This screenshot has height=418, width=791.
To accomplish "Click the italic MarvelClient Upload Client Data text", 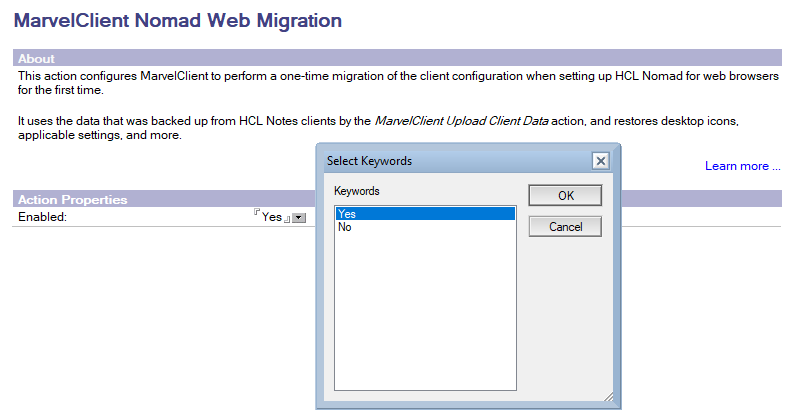I will [461, 121].
